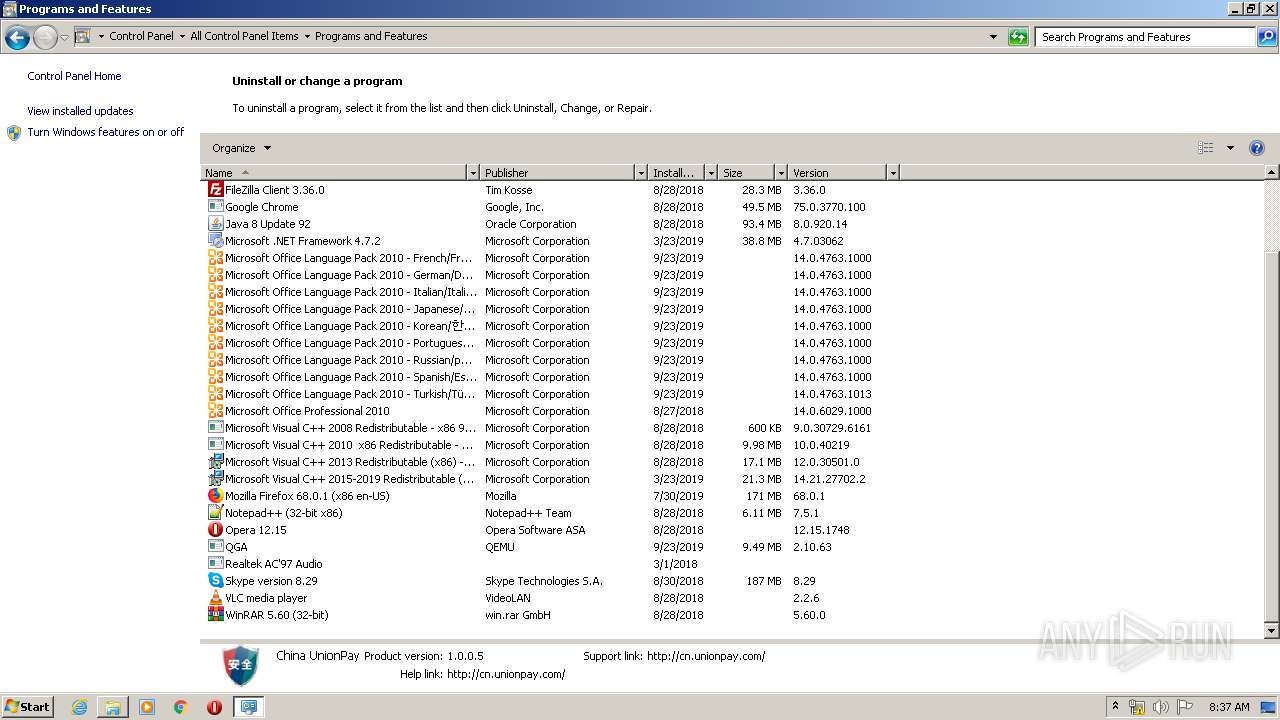Open the view options dropdown arrow
The image size is (1280, 720).
(1230, 148)
